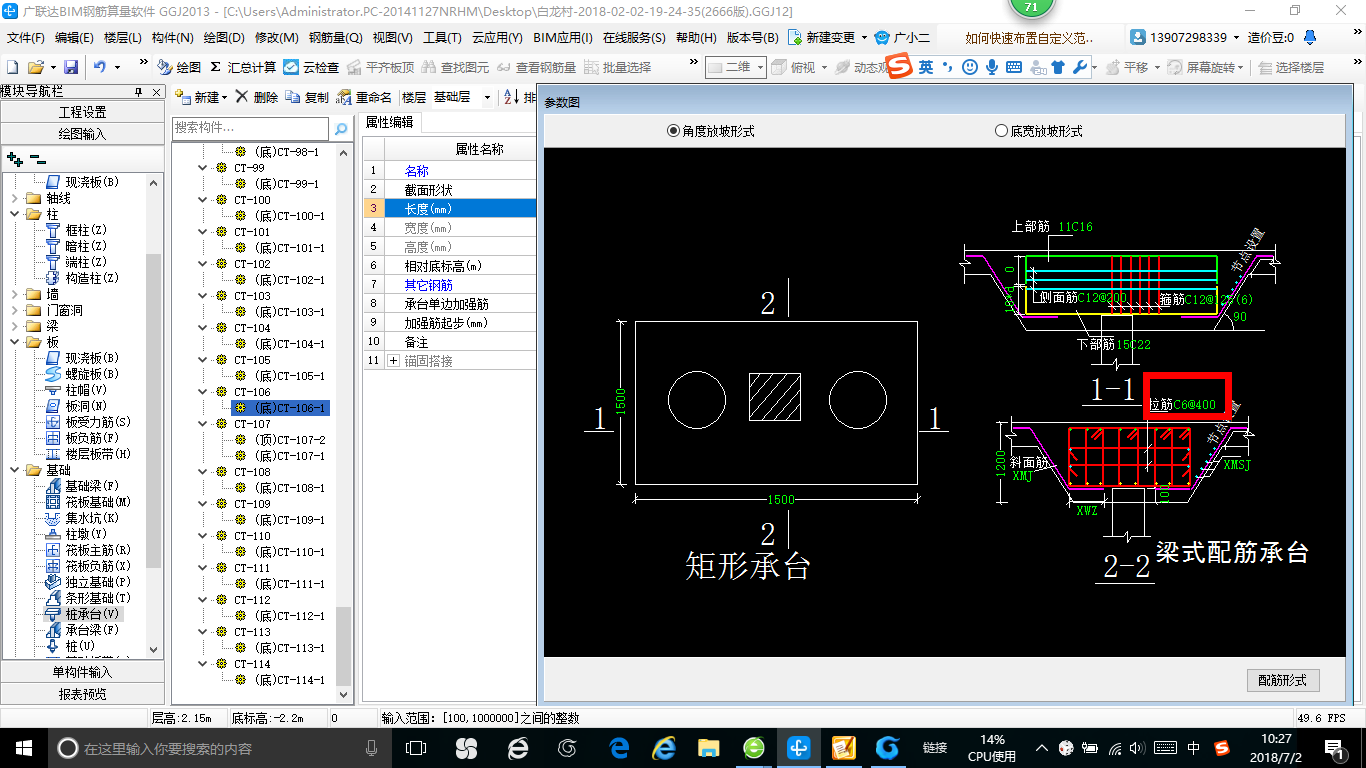Click the 配筋形式 button
The image size is (1366, 768).
[x=1283, y=680]
